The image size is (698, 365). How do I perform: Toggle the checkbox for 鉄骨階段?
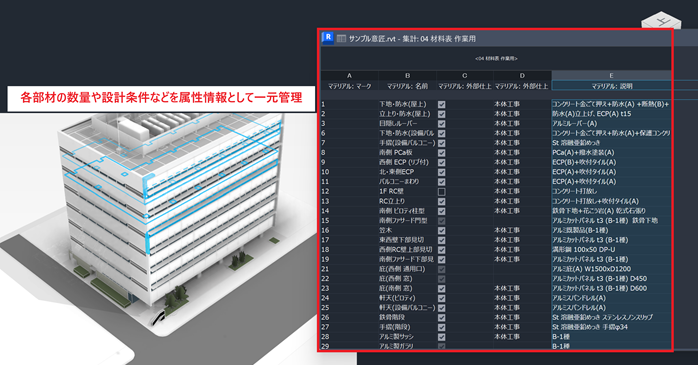[x=441, y=318]
